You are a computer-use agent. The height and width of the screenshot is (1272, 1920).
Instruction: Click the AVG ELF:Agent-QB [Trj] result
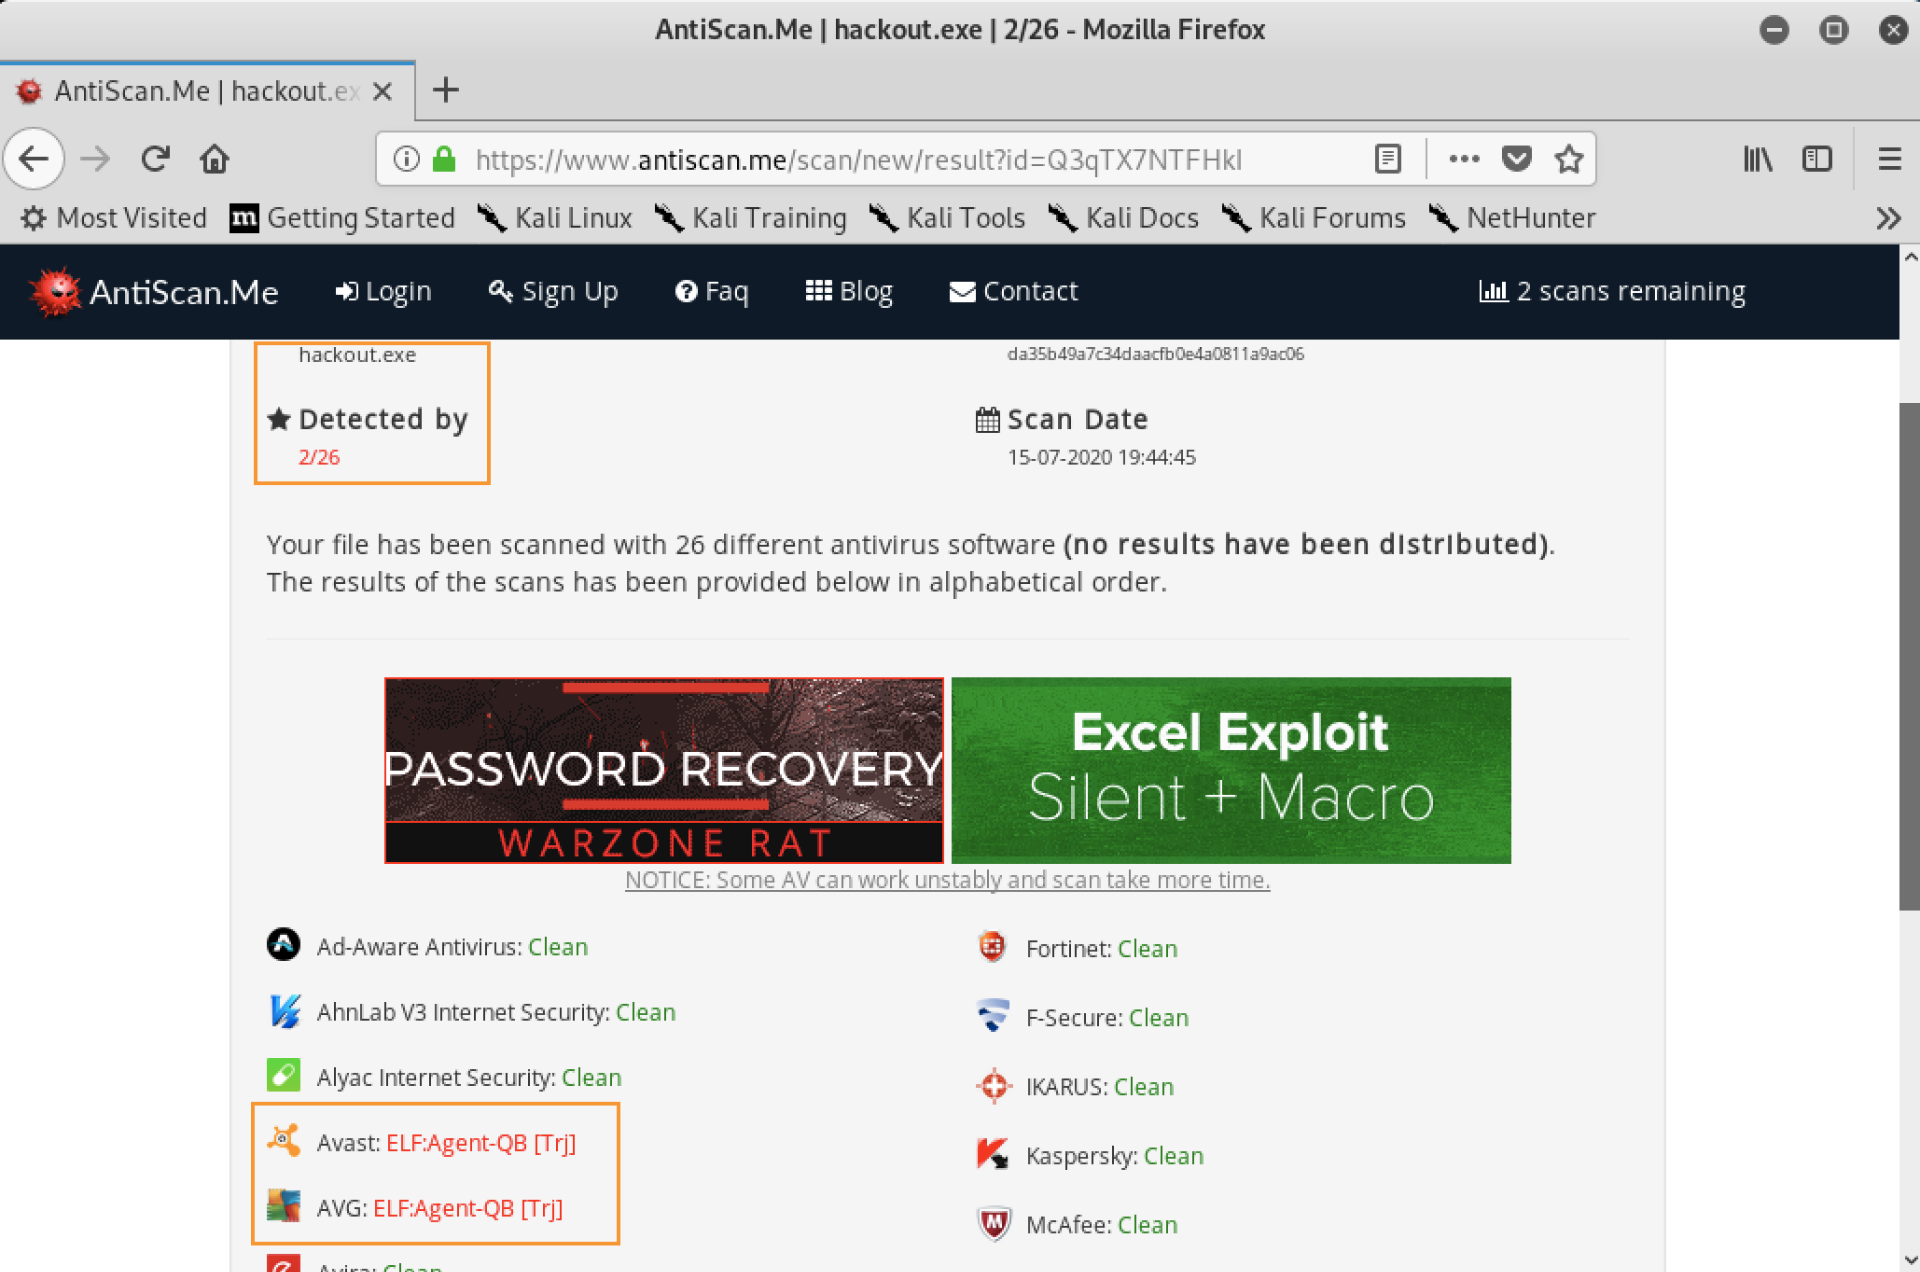[x=468, y=1208]
